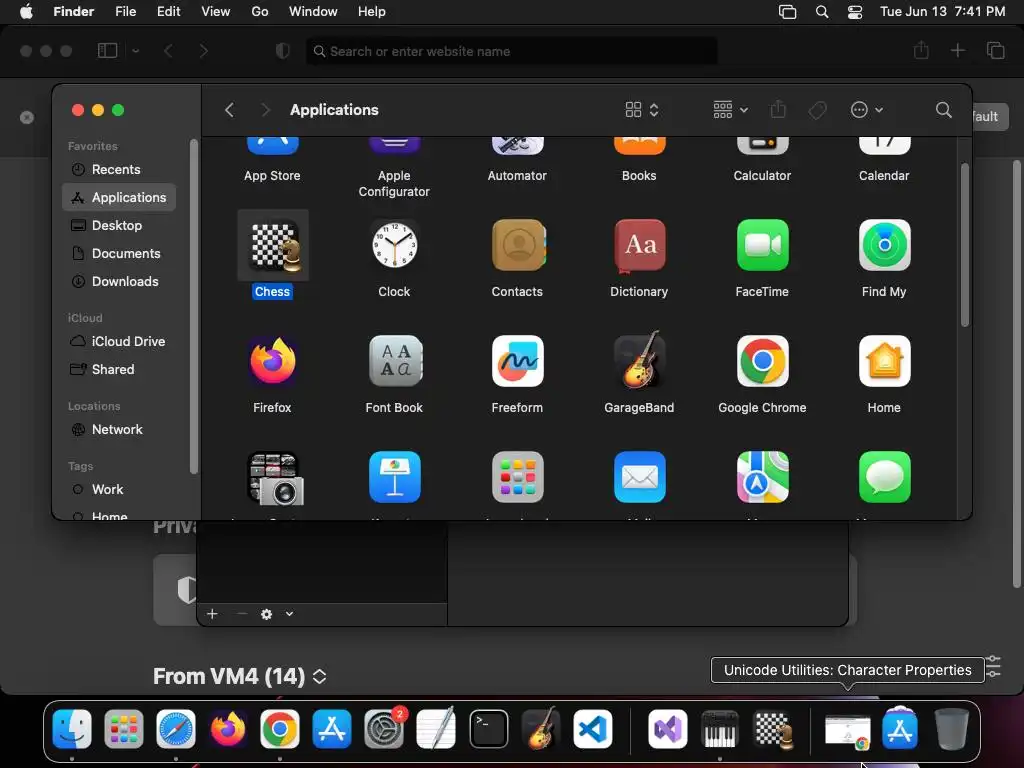Viewport: 1024px width, 768px height.
Task: Click the Finder share toolbar icon
Action: pos(778,109)
